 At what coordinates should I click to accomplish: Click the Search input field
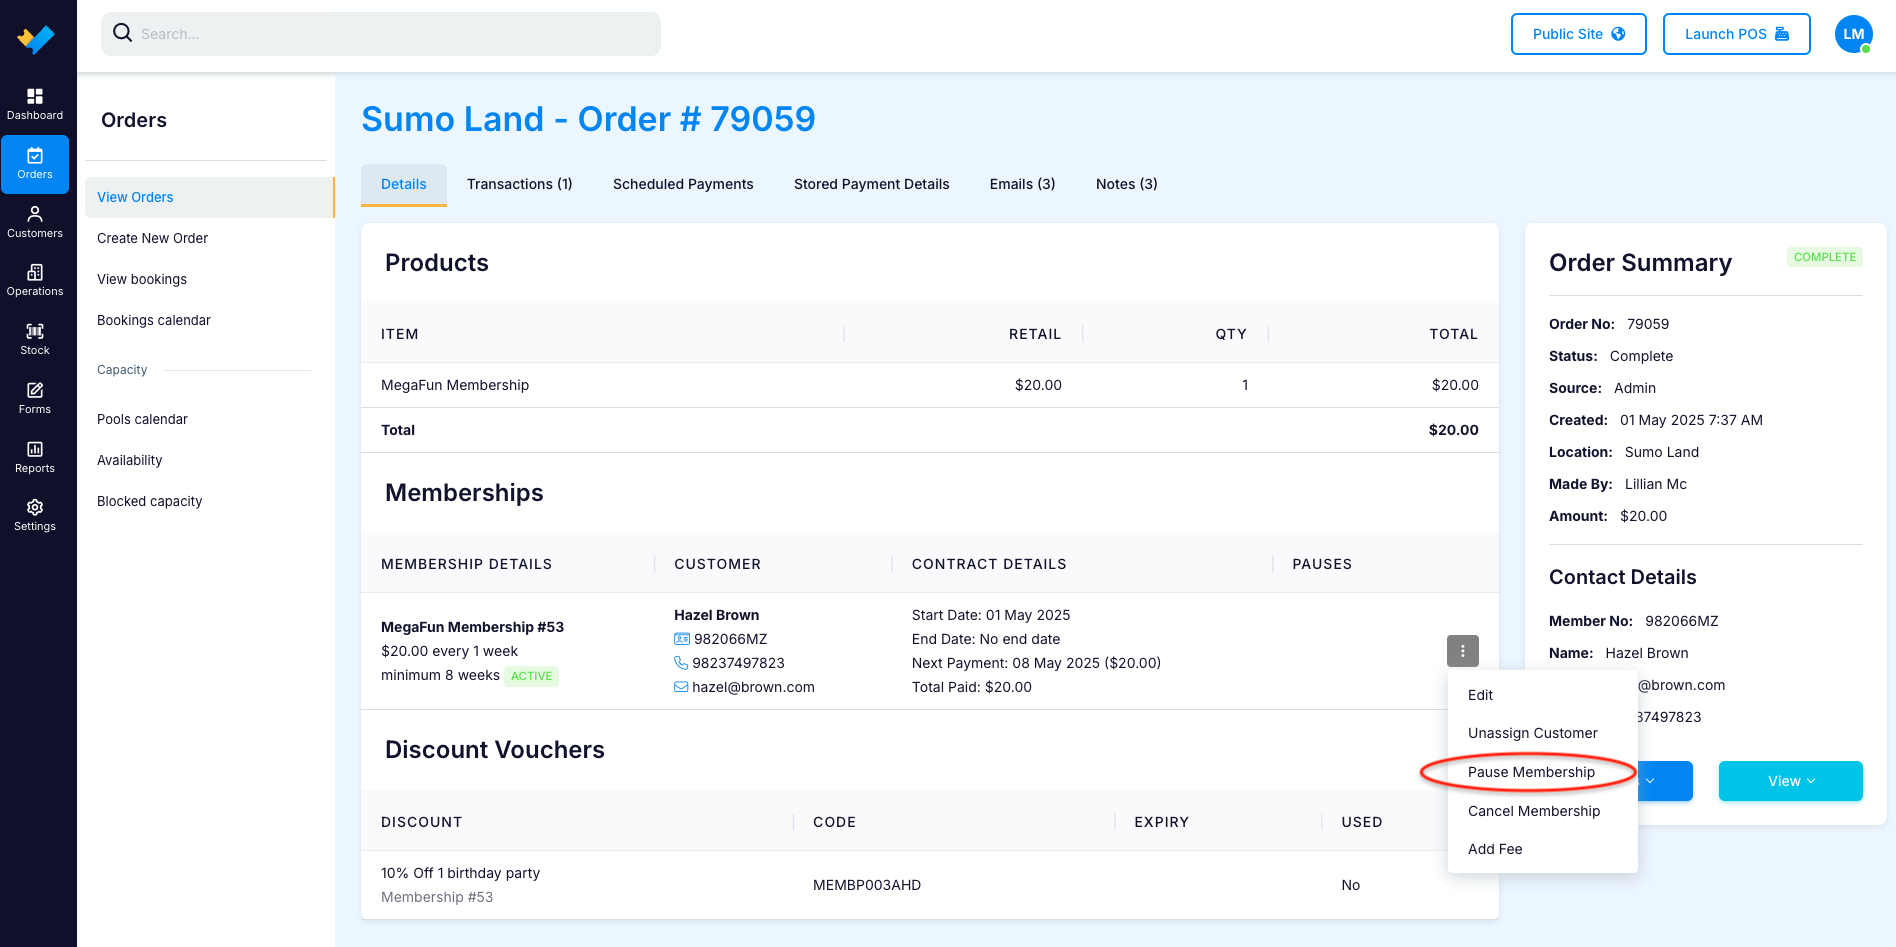[381, 34]
